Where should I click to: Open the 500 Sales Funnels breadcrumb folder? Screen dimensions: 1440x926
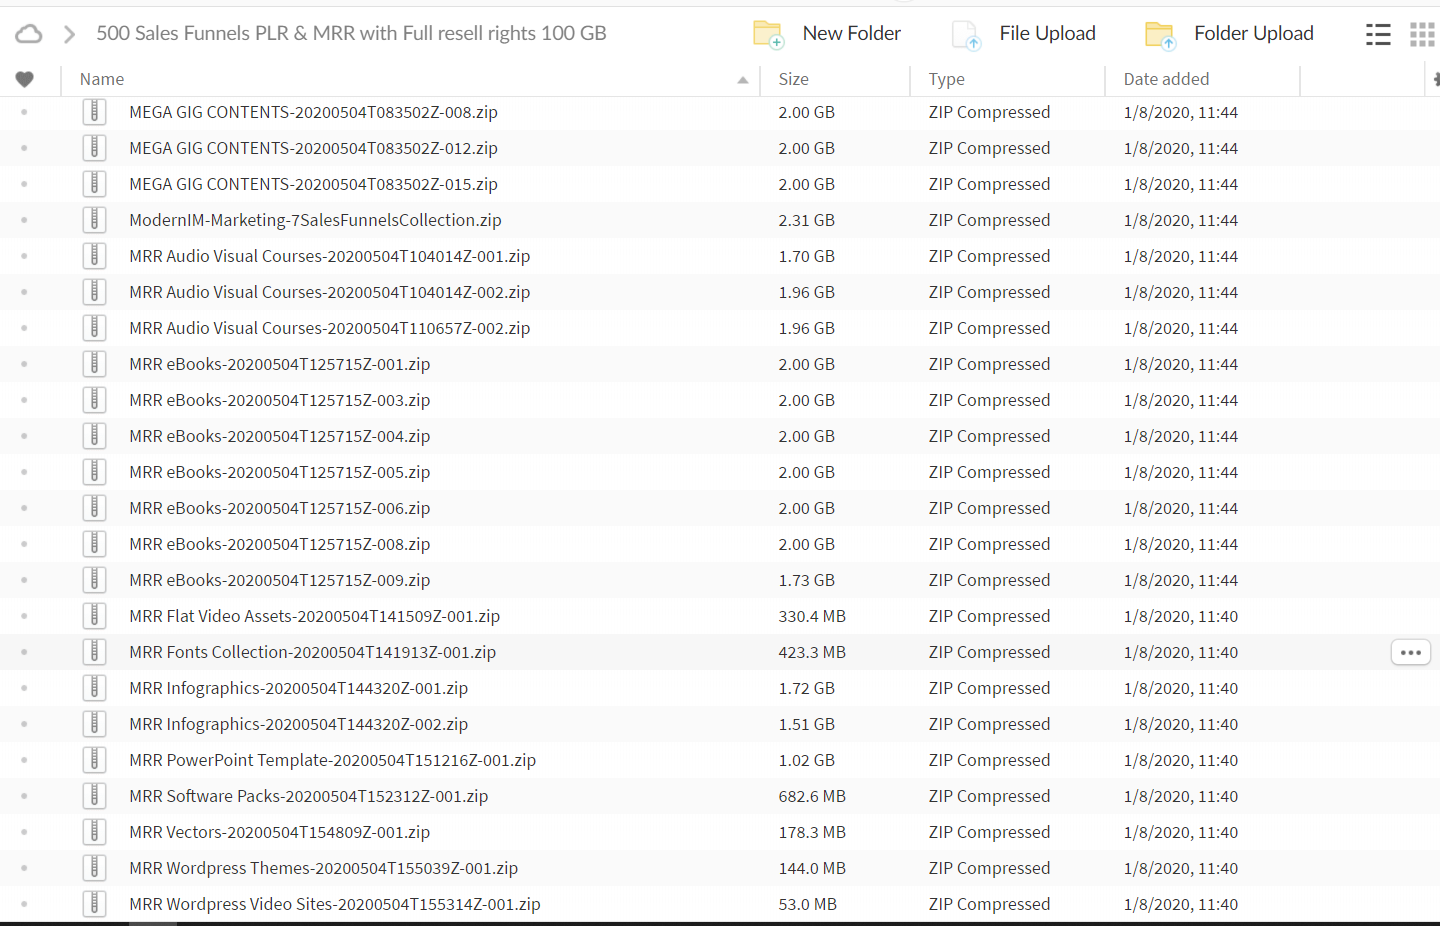click(x=351, y=33)
